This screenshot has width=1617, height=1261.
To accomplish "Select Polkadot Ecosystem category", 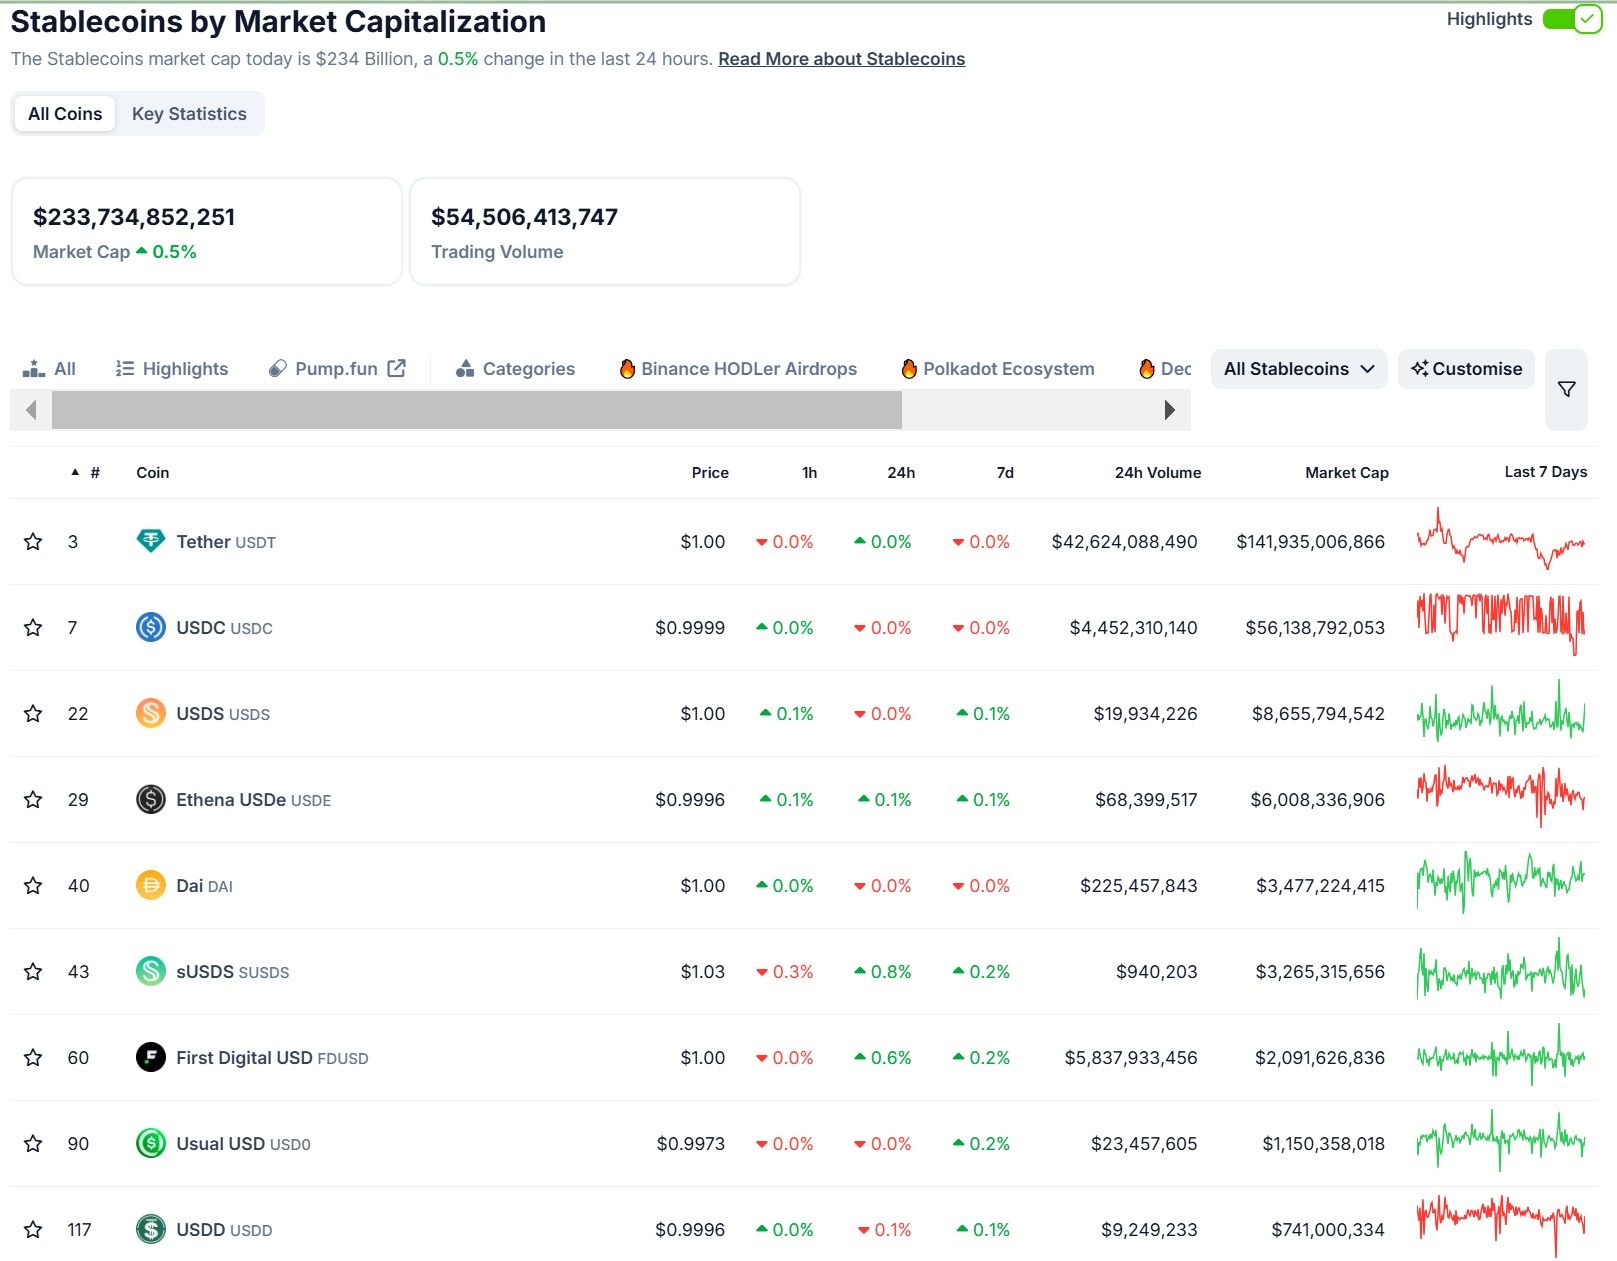I will click(x=998, y=369).
